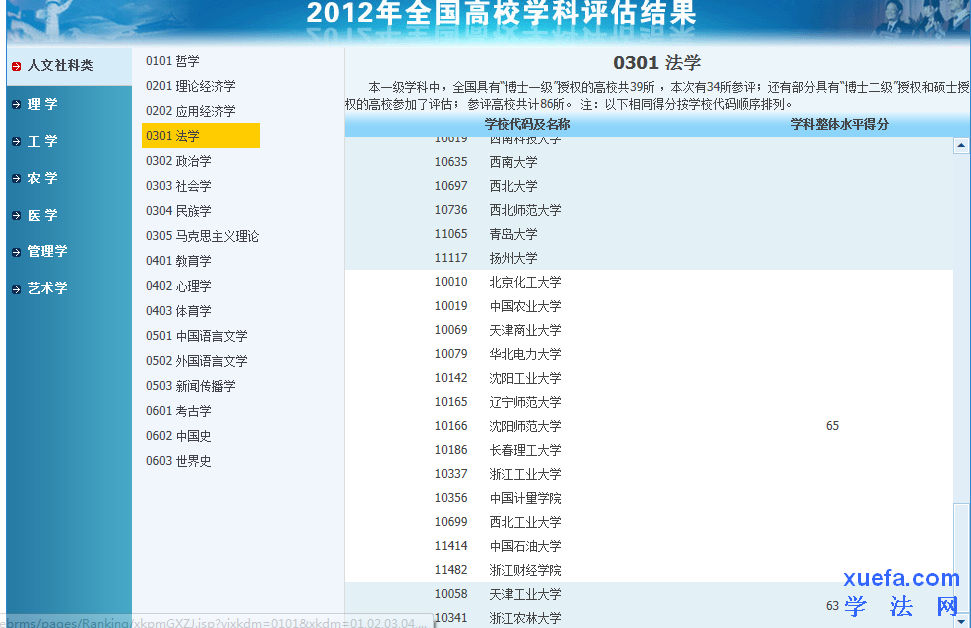971x628 pixels.
Task: Click school code 11414
Action: (451, 546)
